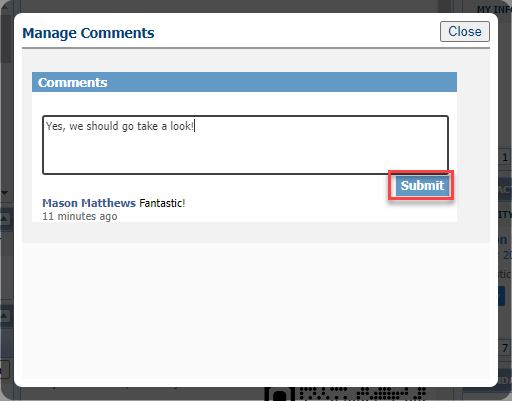The image size is (512, 401).
Task: Close the Manage Comments dialog
Action: tap(465, 32)
